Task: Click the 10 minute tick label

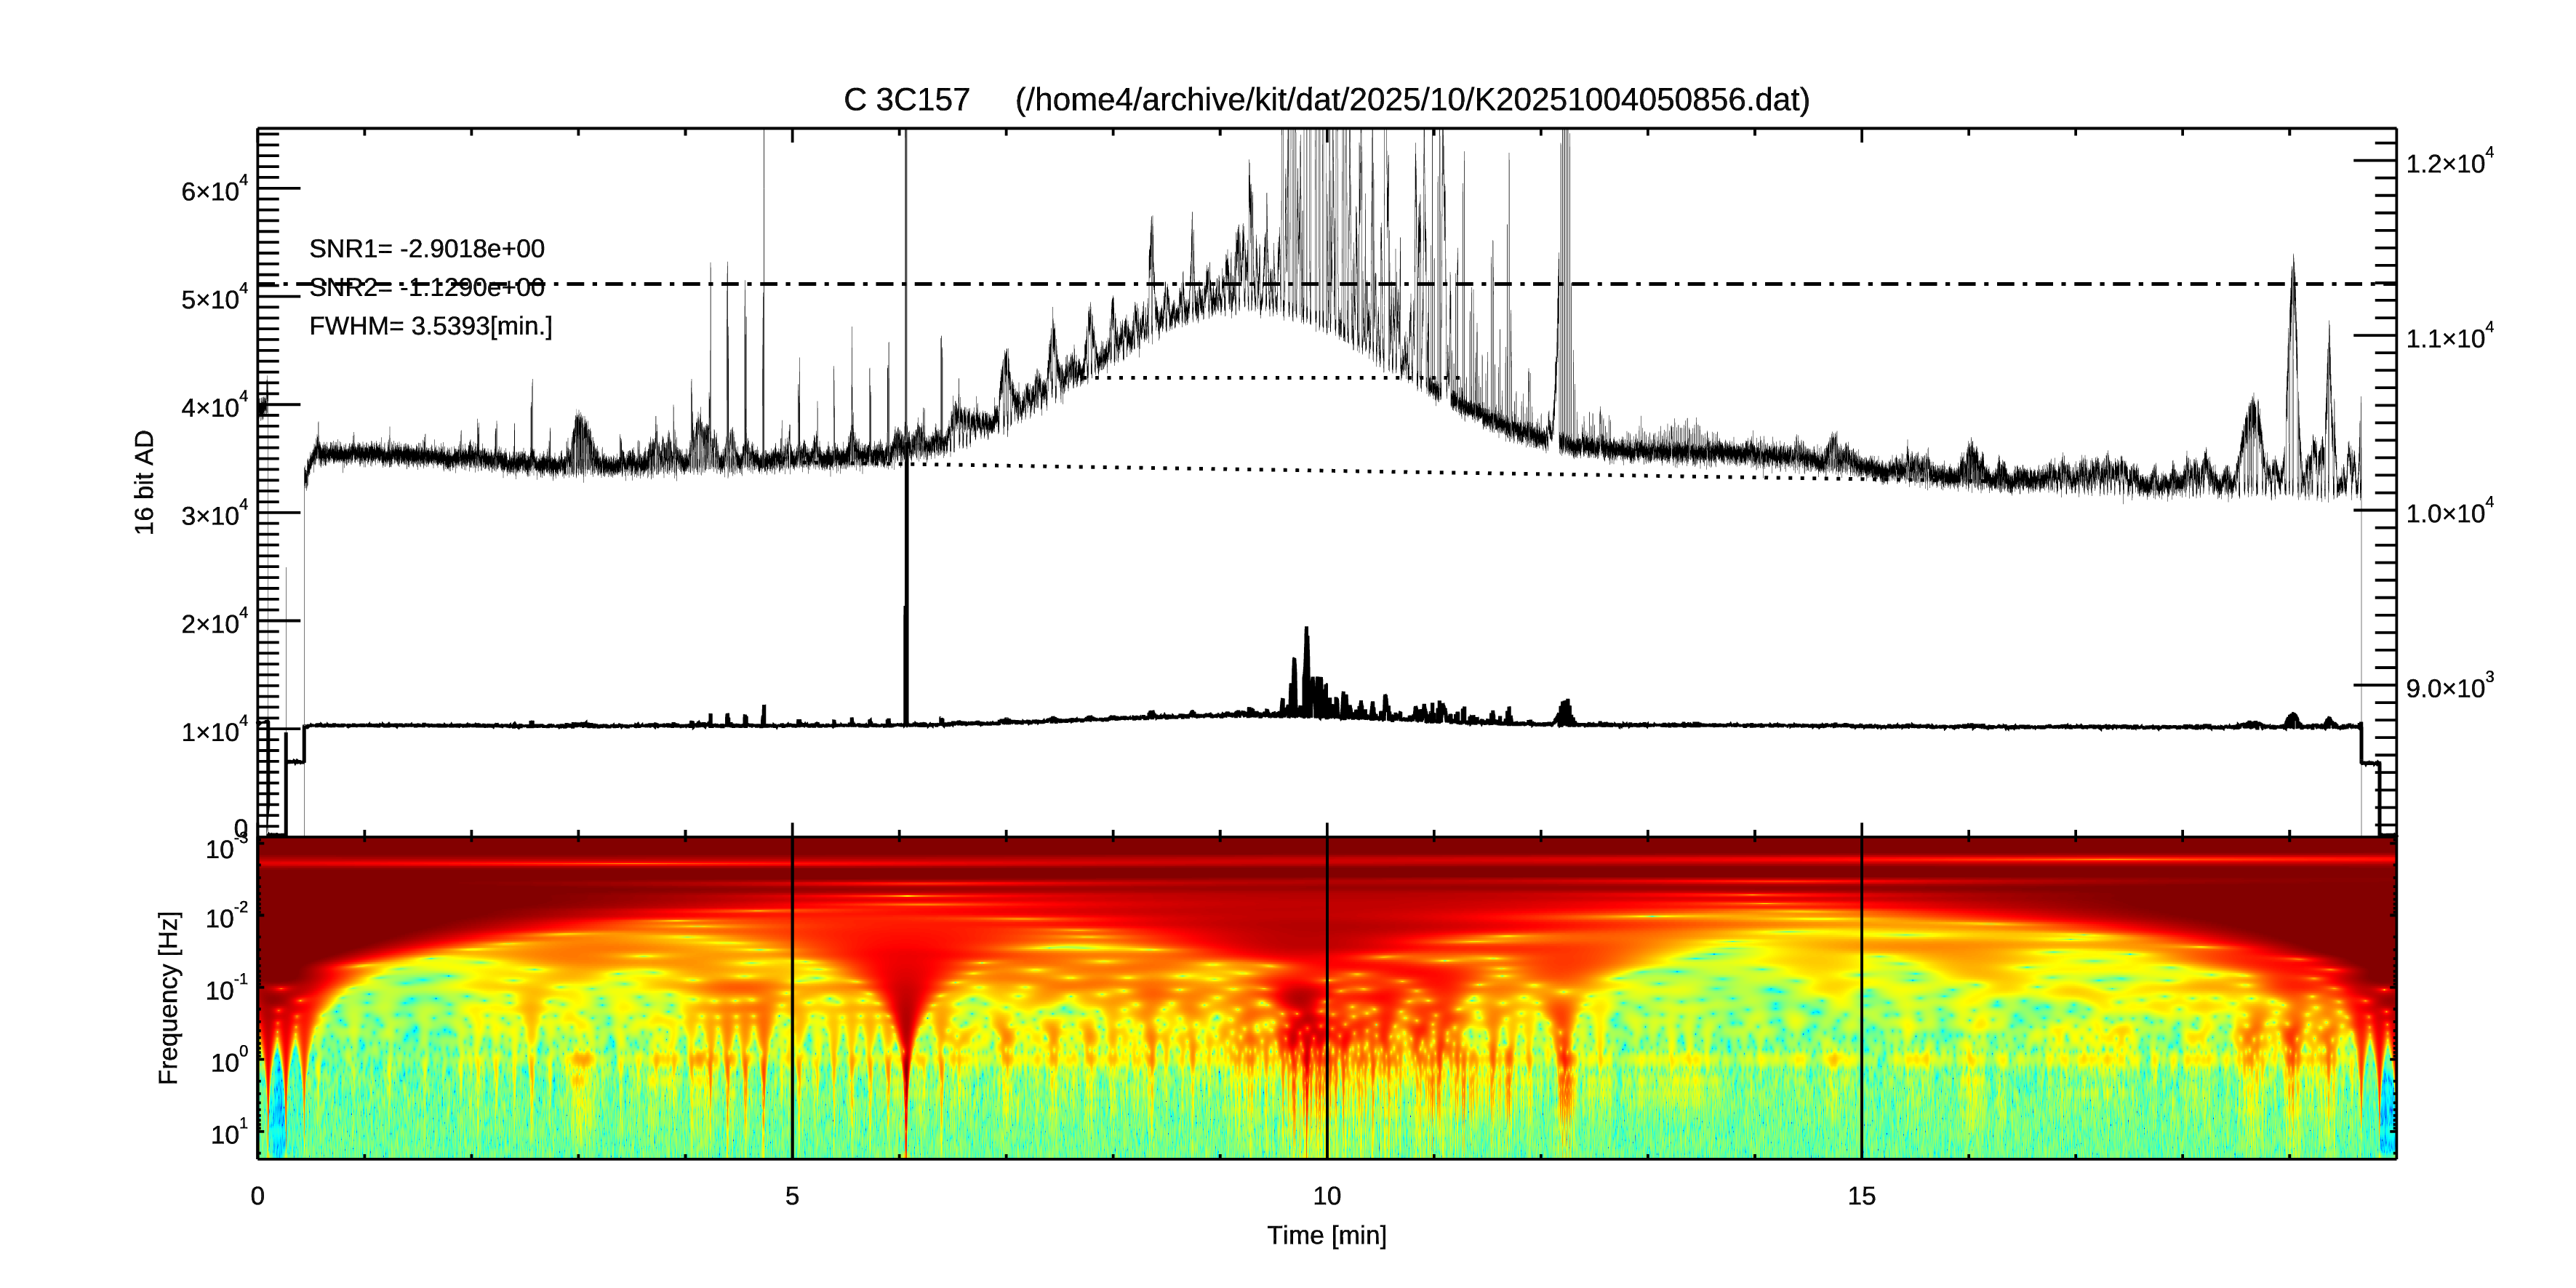Action: [1326, 1196]
